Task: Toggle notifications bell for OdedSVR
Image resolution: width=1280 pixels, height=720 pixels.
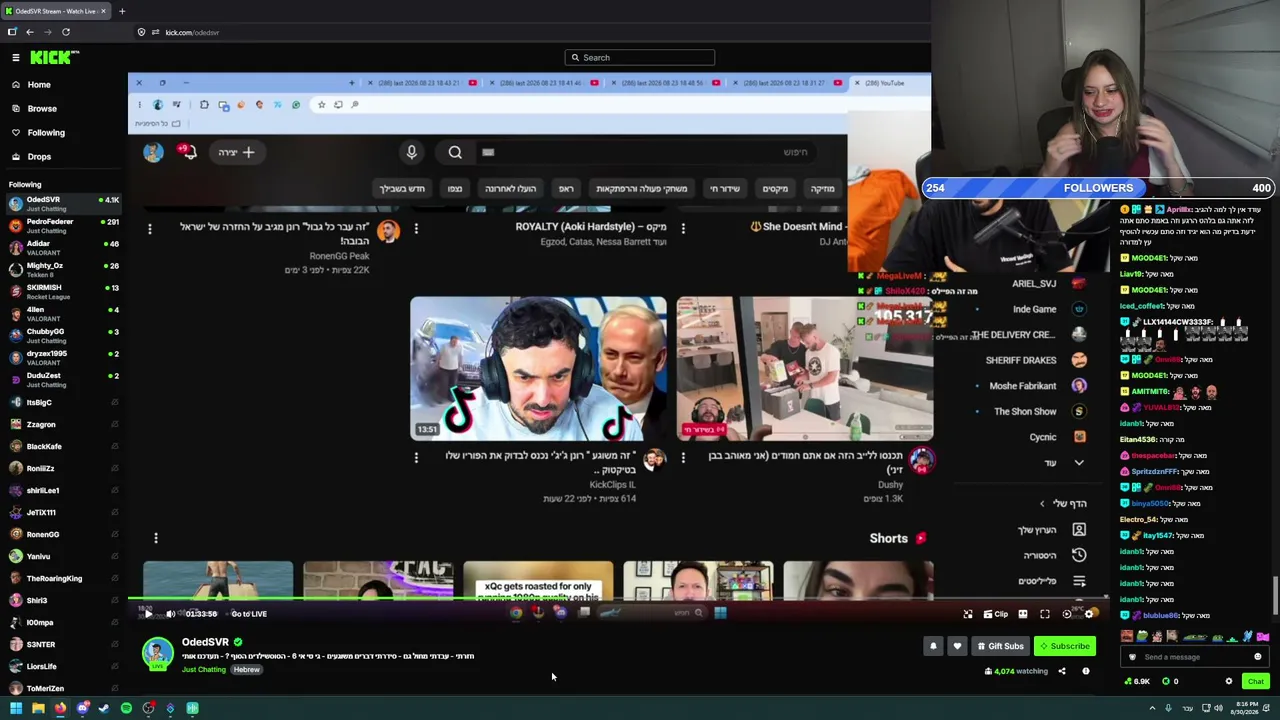Action: point(933,646)
